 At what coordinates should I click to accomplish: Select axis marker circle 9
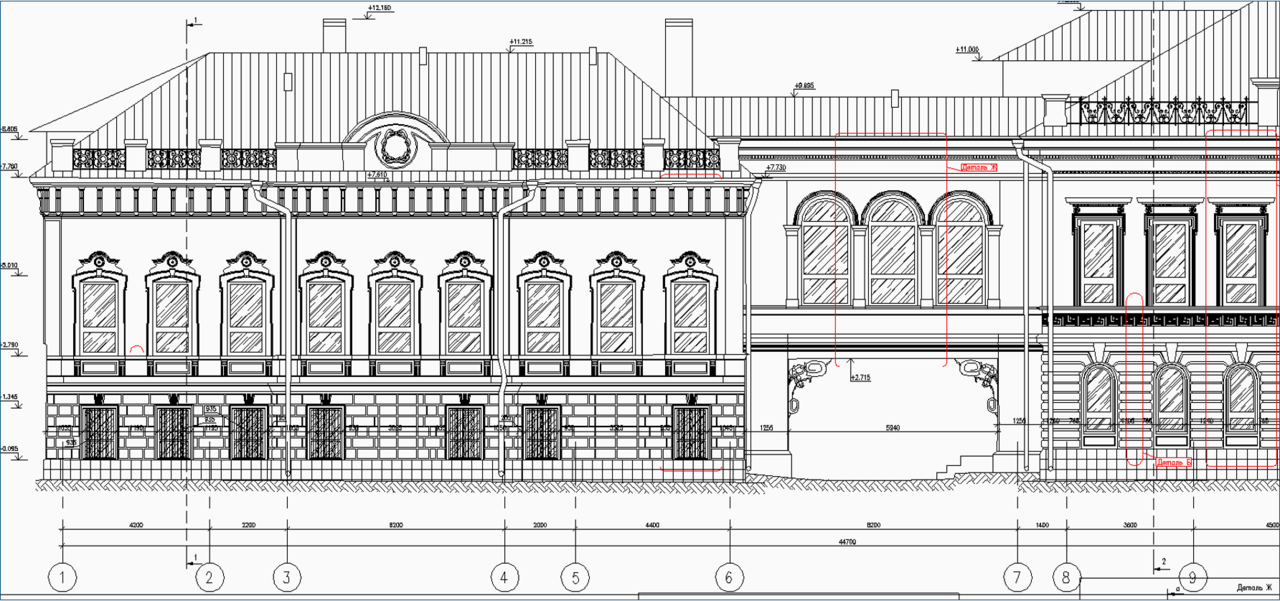pyautogui.click(x=1192, y=577)
